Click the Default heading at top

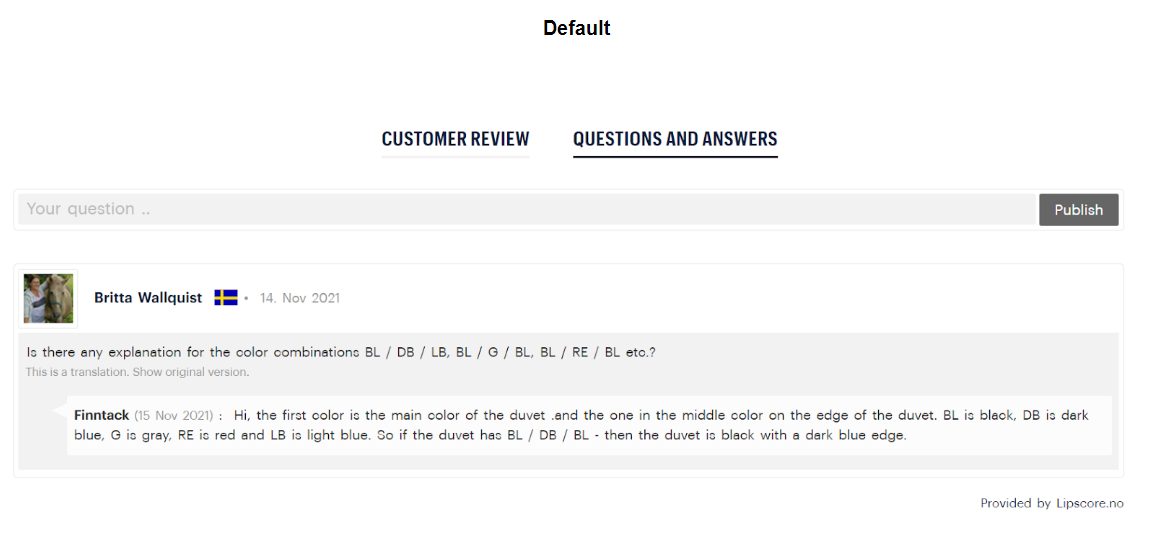577,28
